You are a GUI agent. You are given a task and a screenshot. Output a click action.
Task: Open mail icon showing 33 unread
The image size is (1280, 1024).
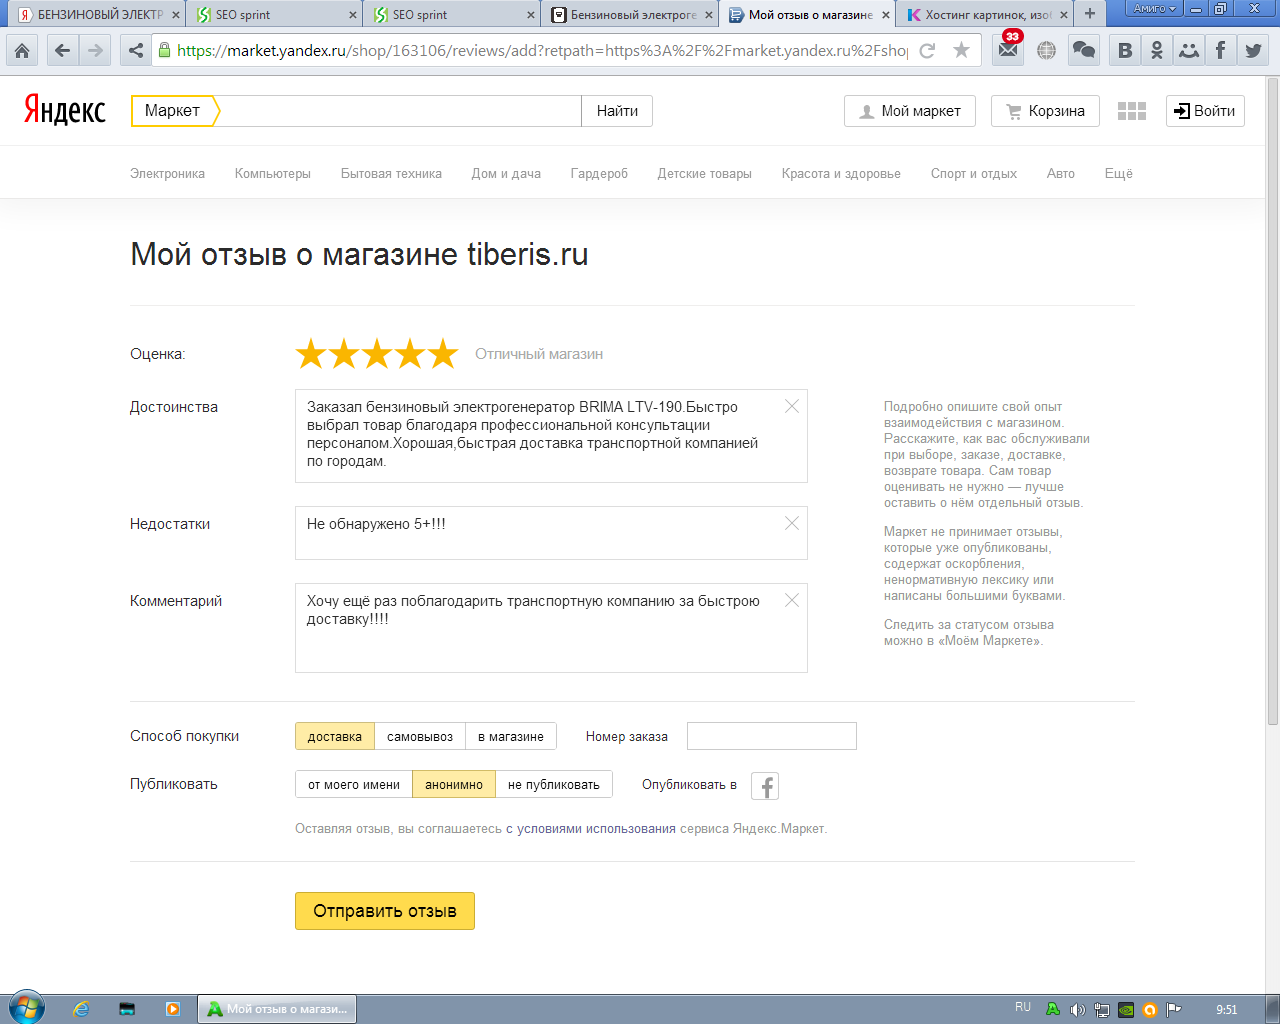1009,48
